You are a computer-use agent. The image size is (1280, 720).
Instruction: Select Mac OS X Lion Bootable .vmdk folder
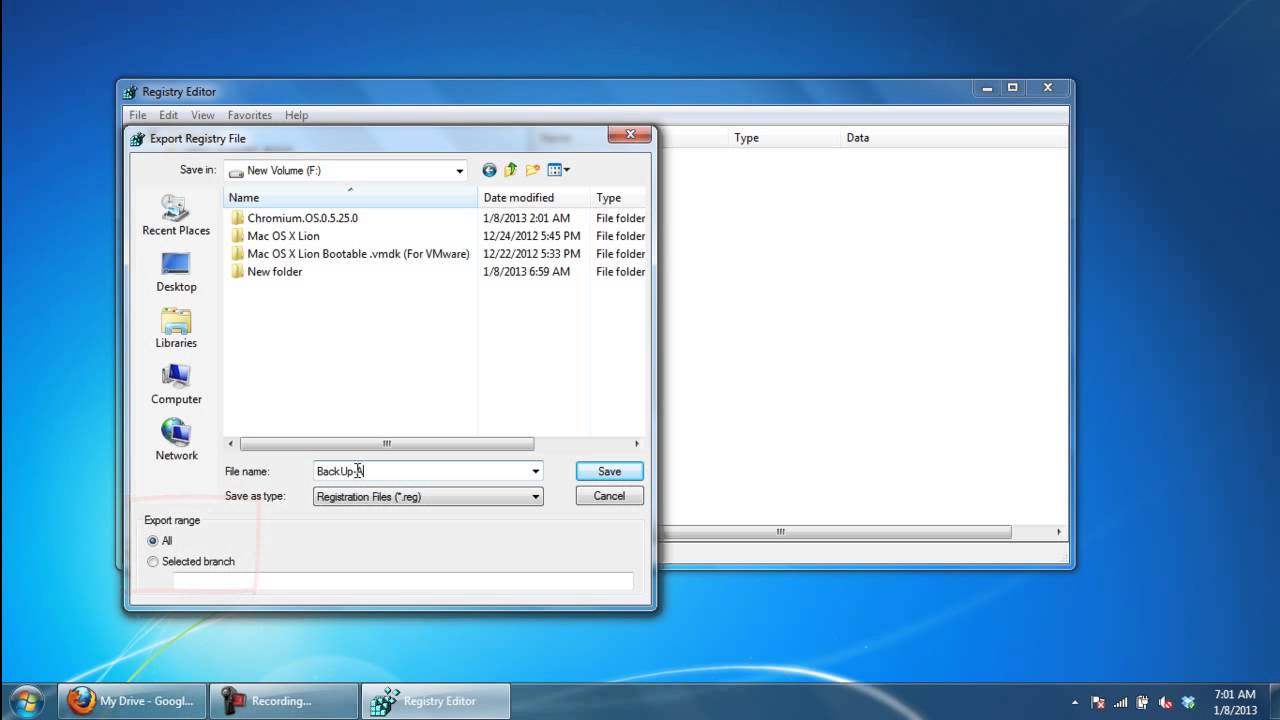point(358,254)
